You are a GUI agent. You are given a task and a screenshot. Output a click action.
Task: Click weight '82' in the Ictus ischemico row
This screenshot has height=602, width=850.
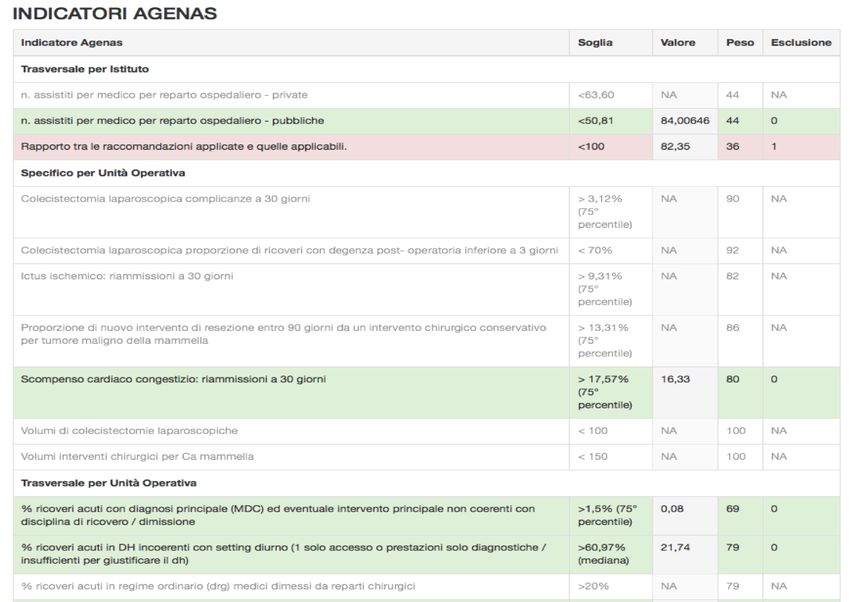pos(732,276)
